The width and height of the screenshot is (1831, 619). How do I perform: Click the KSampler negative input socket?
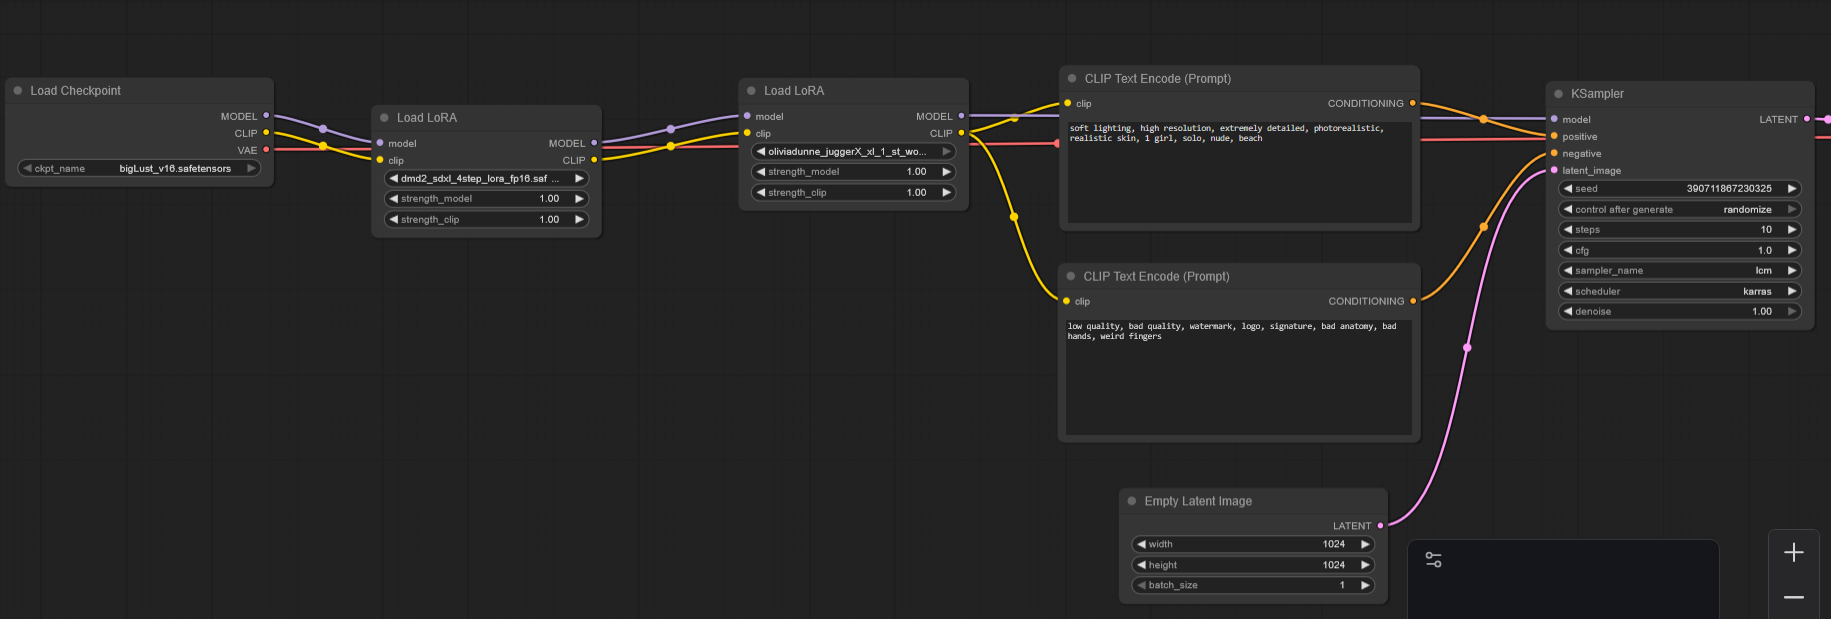tap(1554, 153)
